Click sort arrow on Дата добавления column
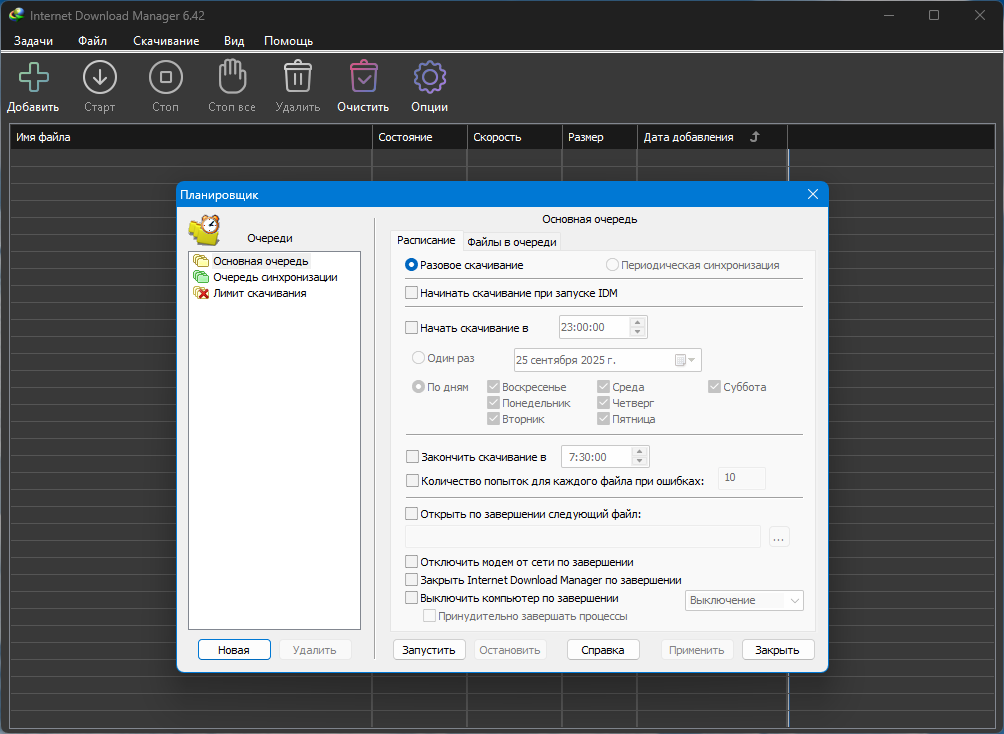Screen dimensions: 1004x734 point(754,137)
